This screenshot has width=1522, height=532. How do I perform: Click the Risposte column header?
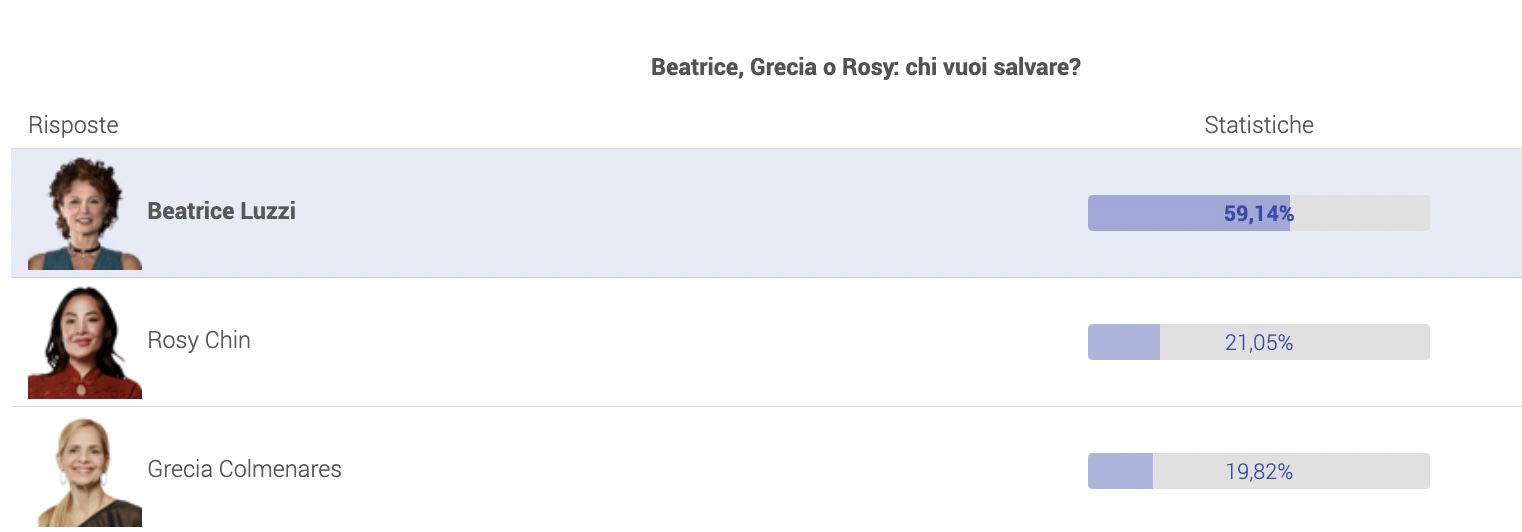coord(73,125)
